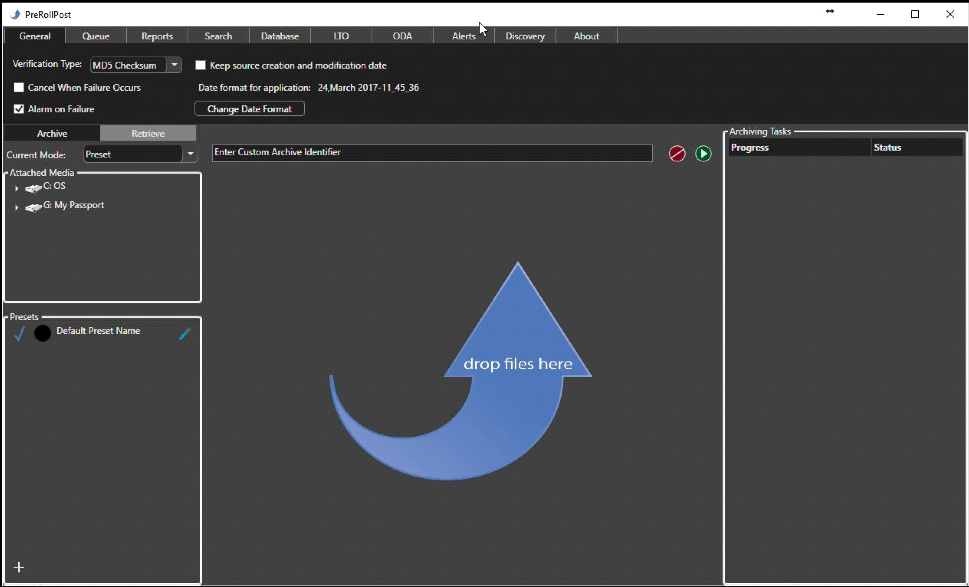Click the Progress column header
The width and height of the screenshot is (969, 587).
tap(800, 148)
